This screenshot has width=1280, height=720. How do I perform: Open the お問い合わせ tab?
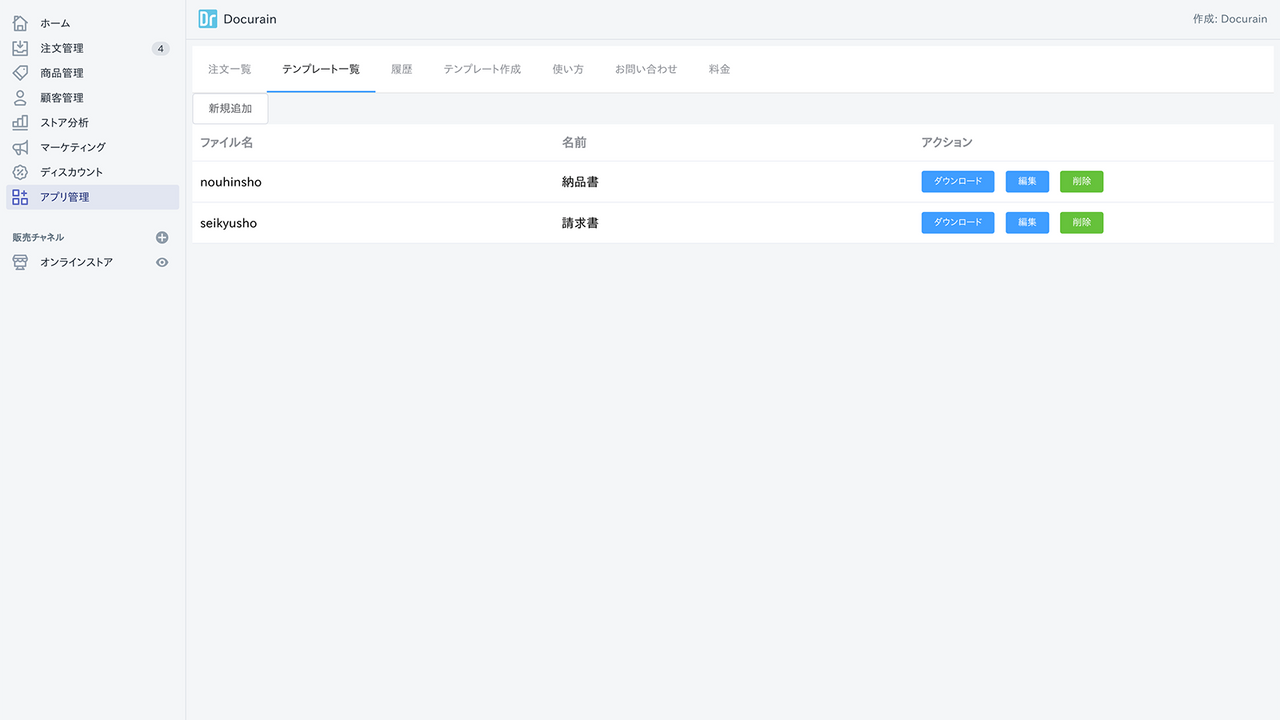click(x=646, y=69)
